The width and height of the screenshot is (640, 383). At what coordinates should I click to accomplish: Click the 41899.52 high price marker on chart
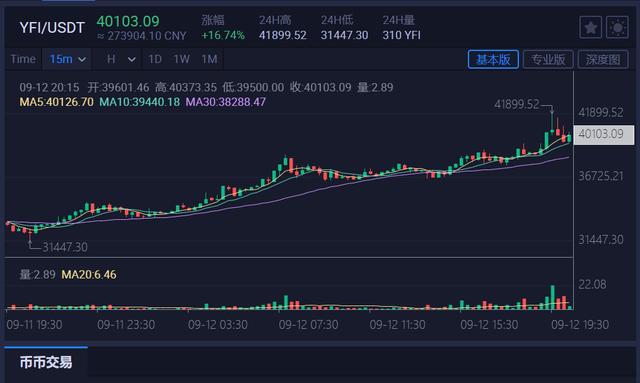516,105
